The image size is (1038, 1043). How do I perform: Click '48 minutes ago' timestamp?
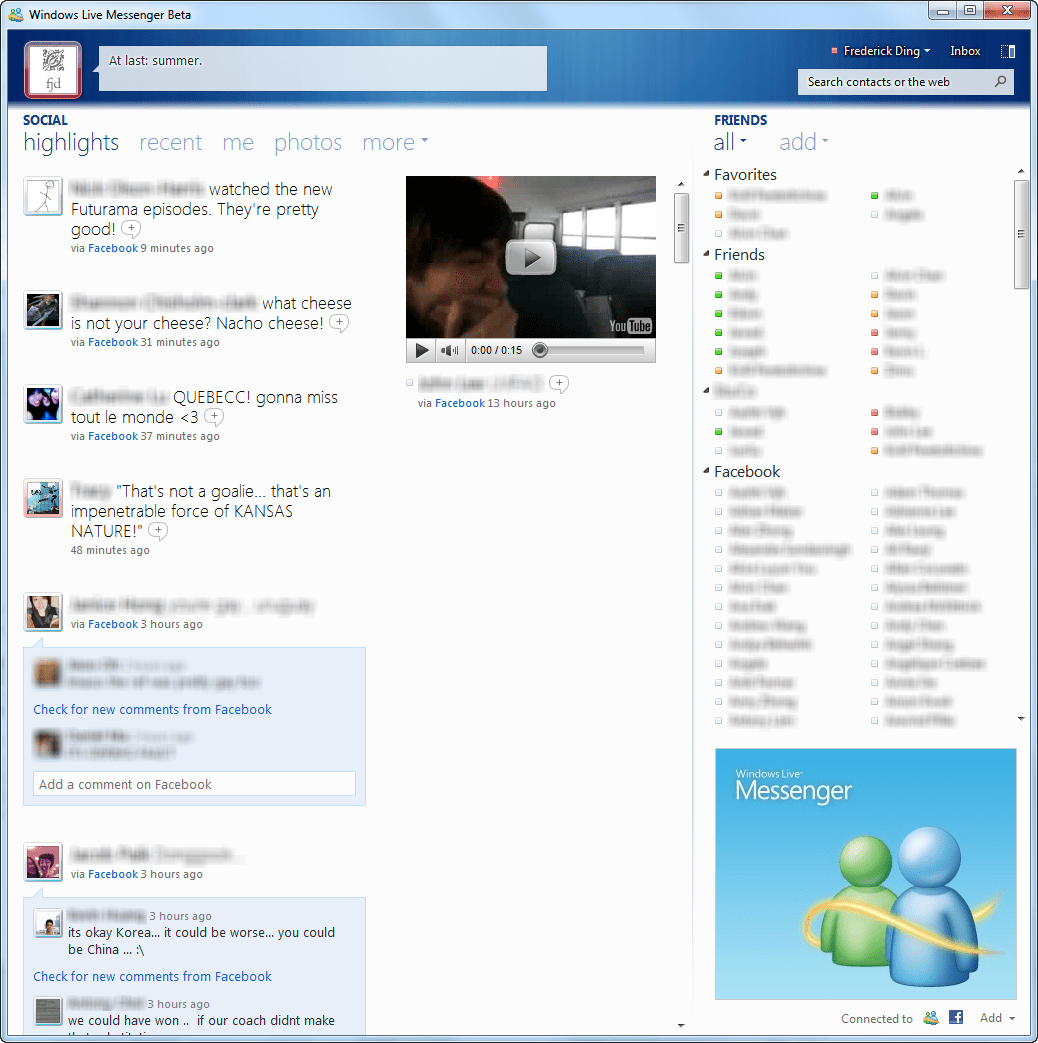pyautogui.click(x=110, y=550)
